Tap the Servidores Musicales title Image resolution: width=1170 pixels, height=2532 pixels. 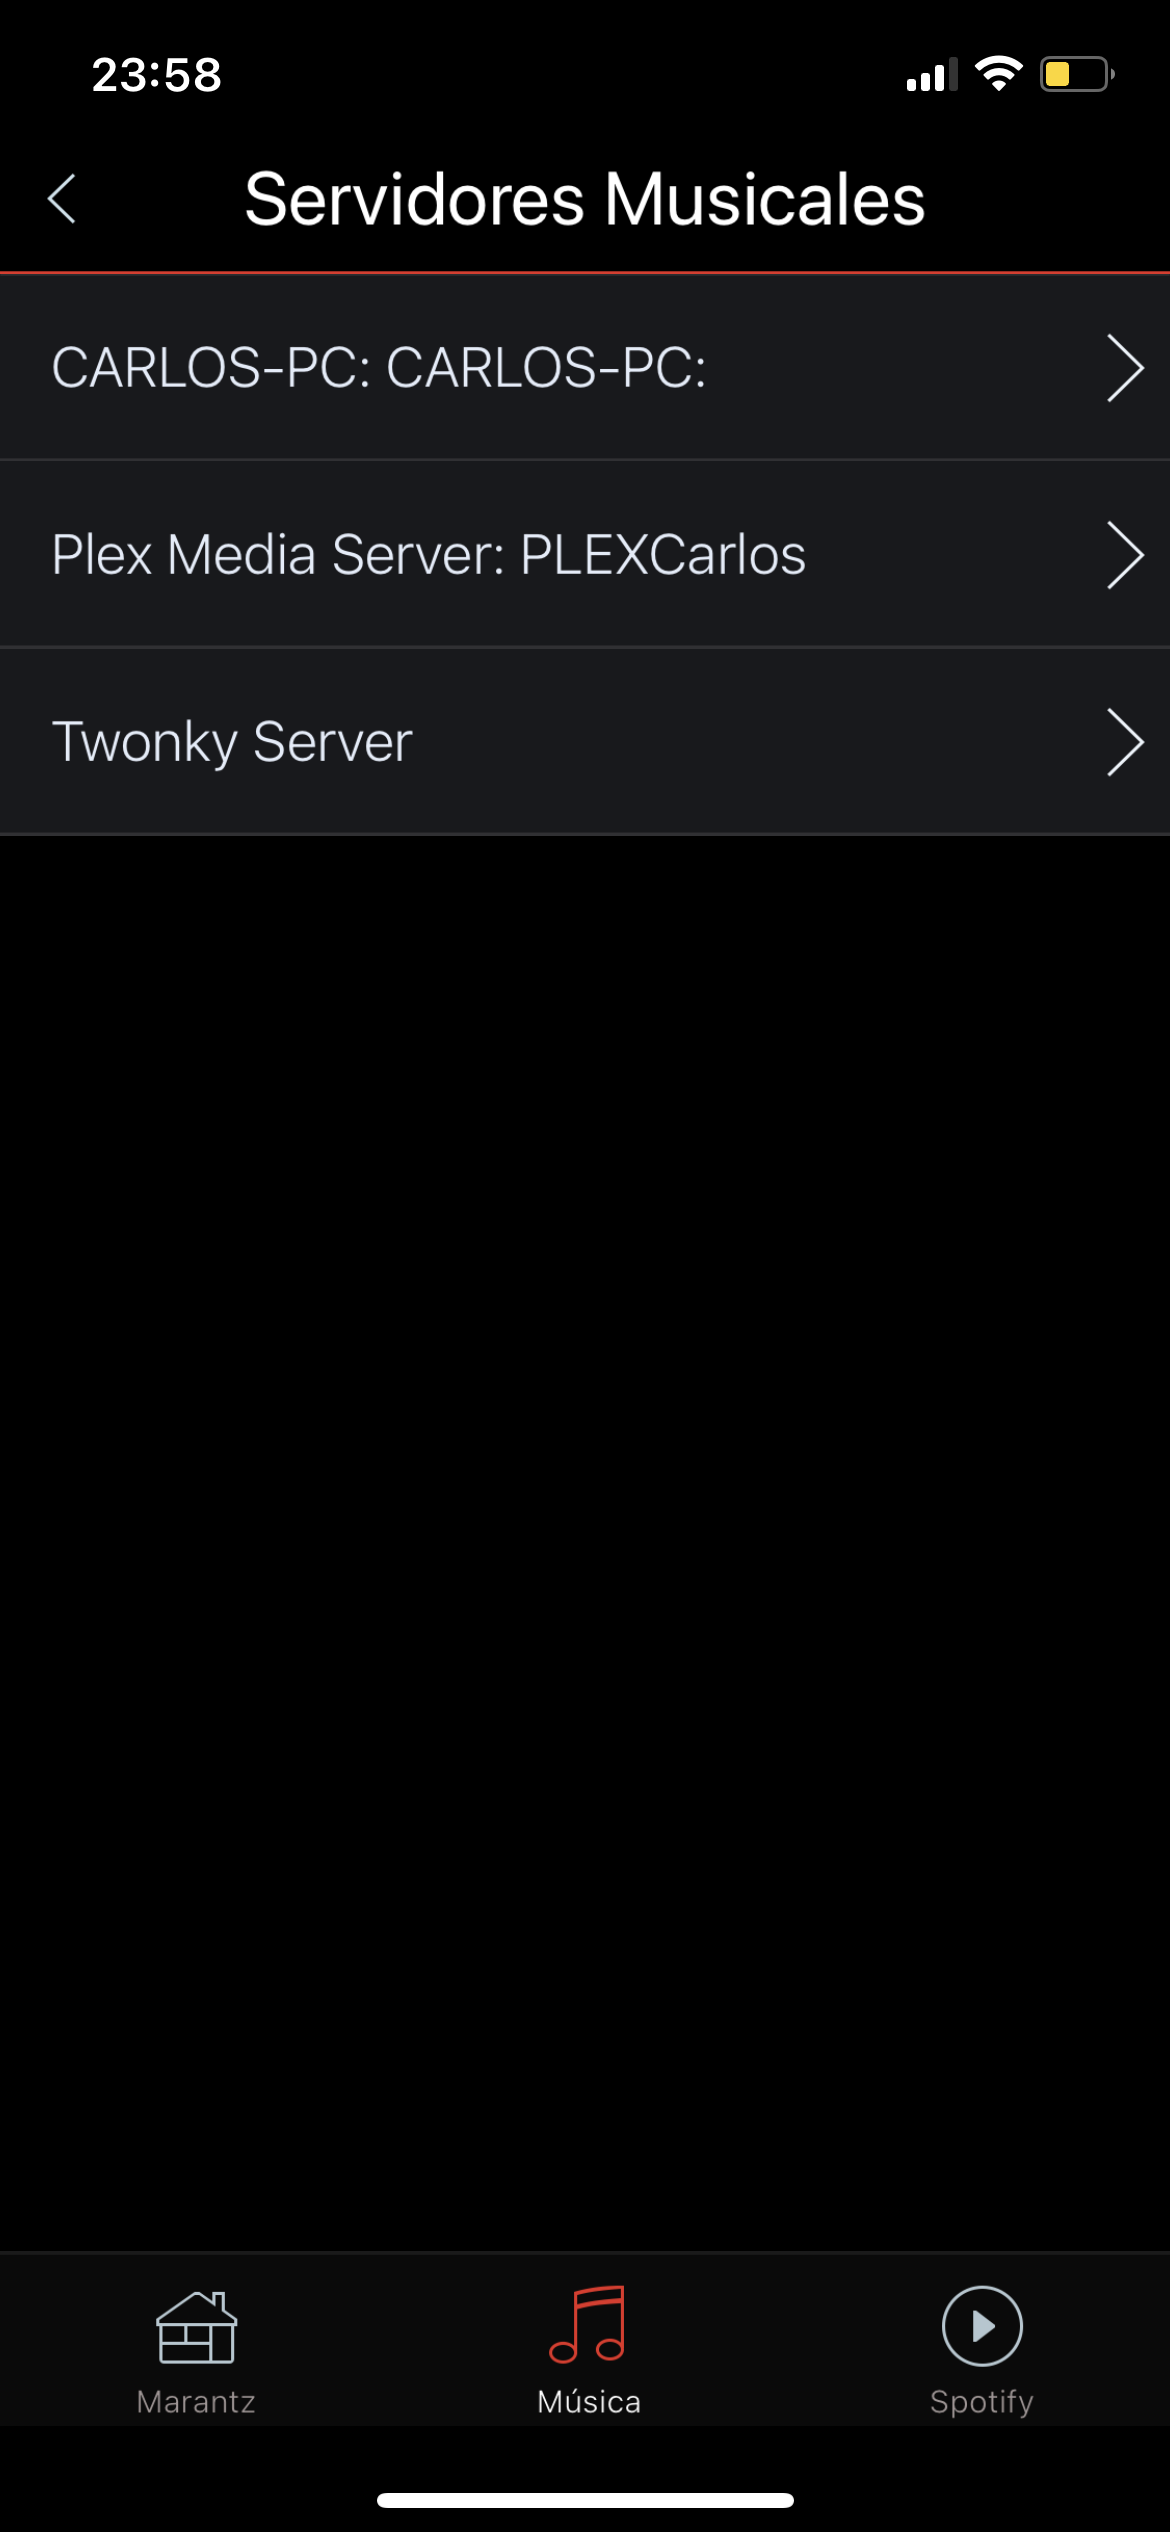tap(585, 199)
